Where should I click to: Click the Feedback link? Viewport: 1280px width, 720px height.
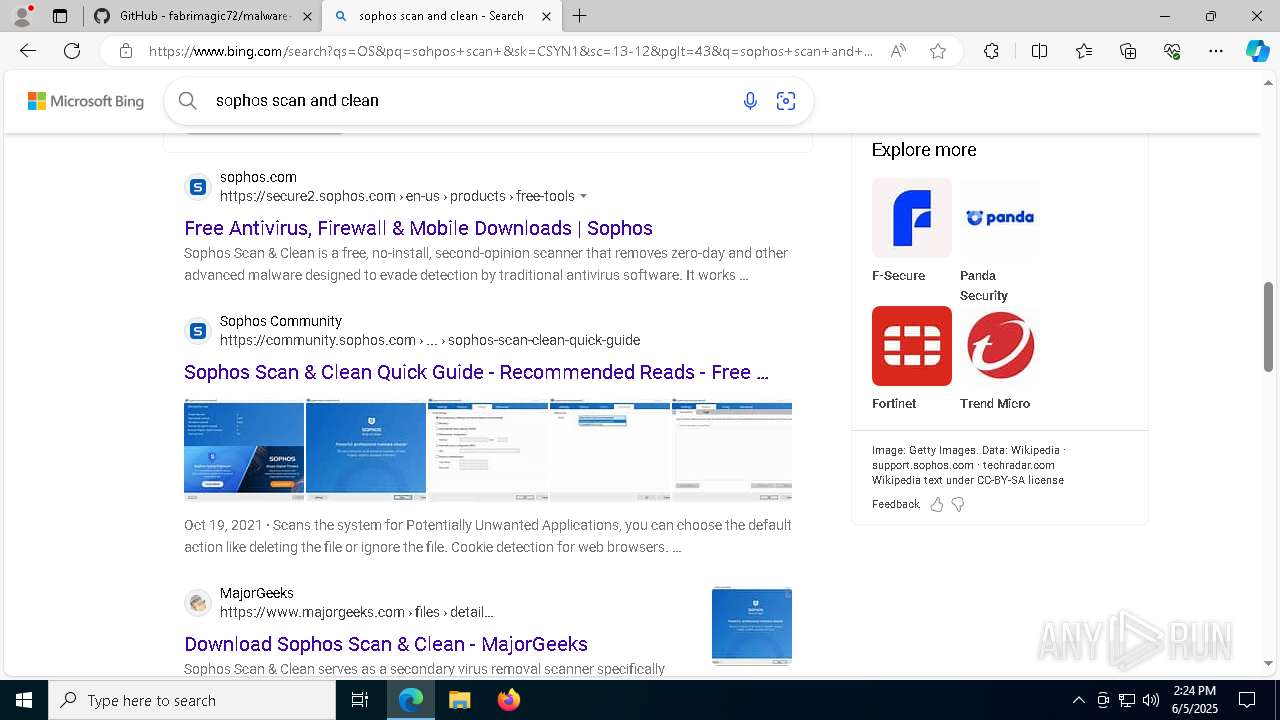coord(896,504)
